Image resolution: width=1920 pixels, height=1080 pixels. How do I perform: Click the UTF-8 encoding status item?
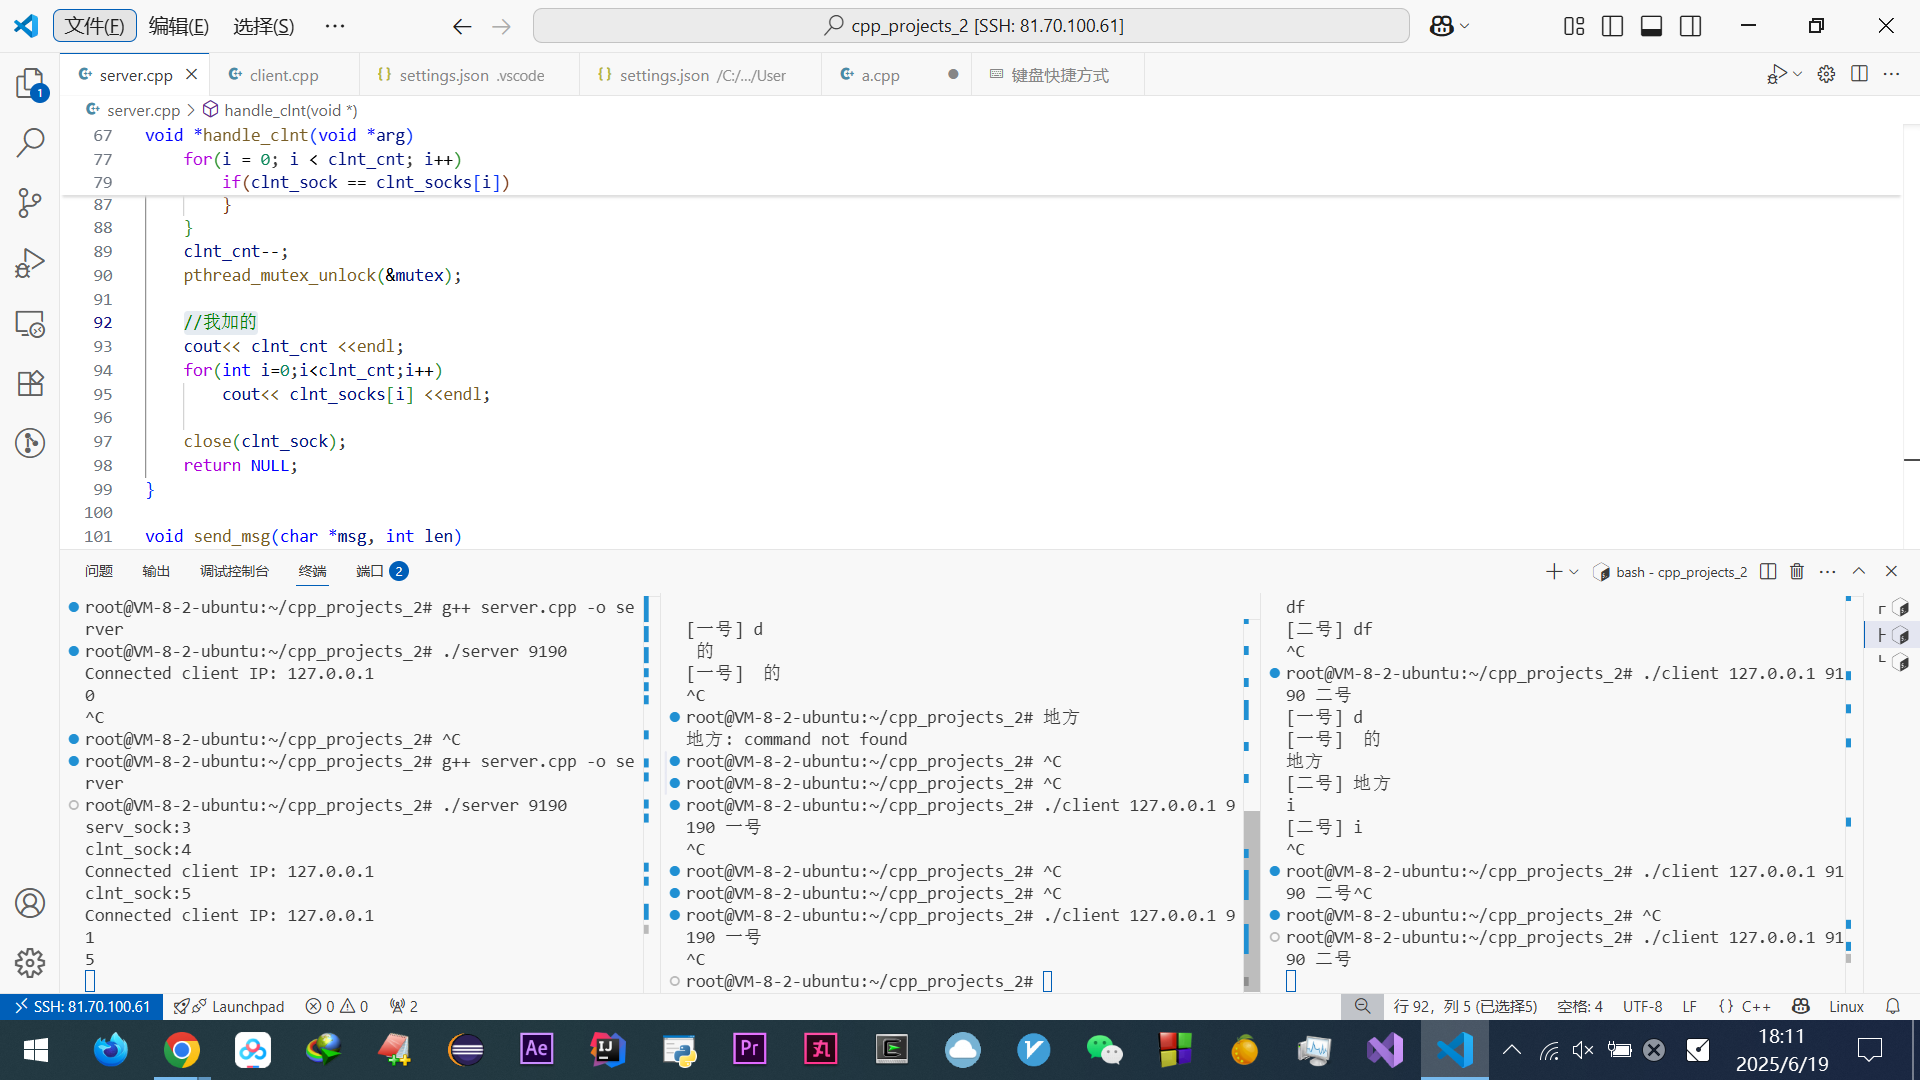click(x=1642, y=1006)
